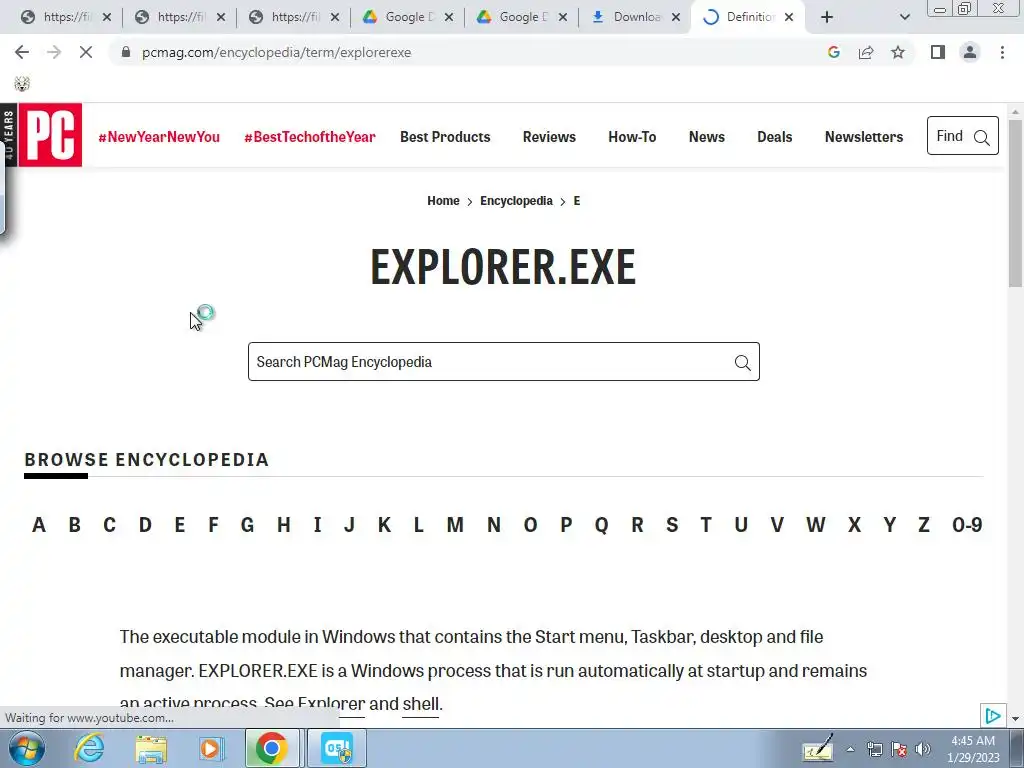Go to E breadcrumb
Image resolution: width=1024 pixels, height=768 pixels.
pos(577,200)
